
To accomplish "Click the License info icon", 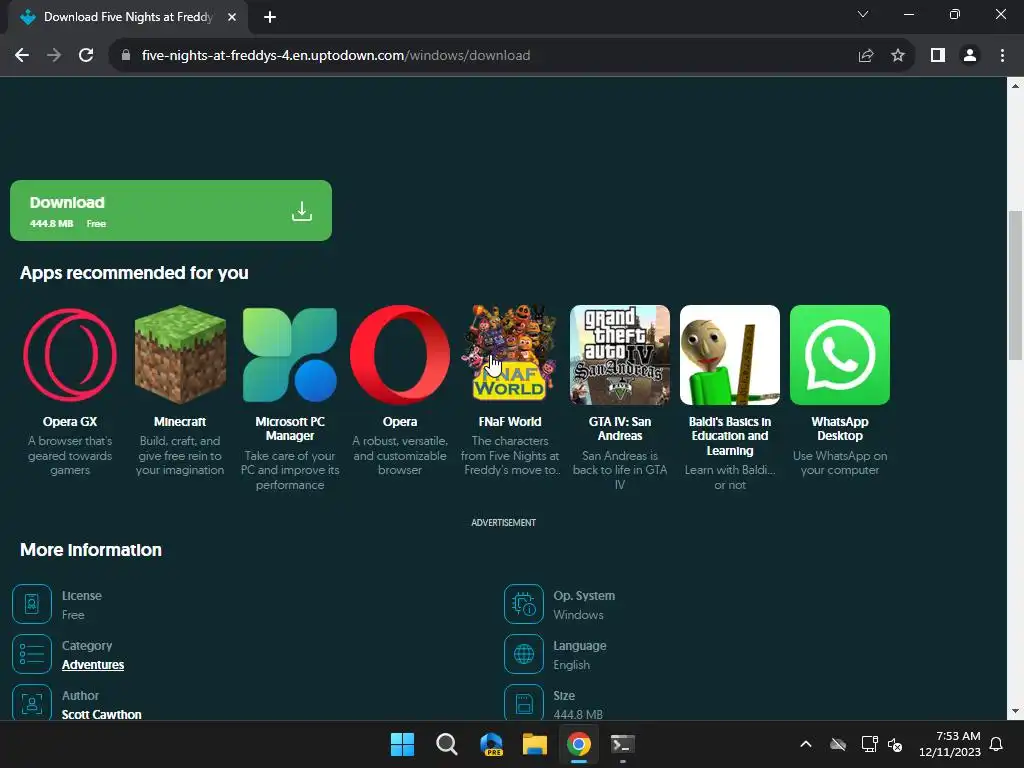I will 31,604.
